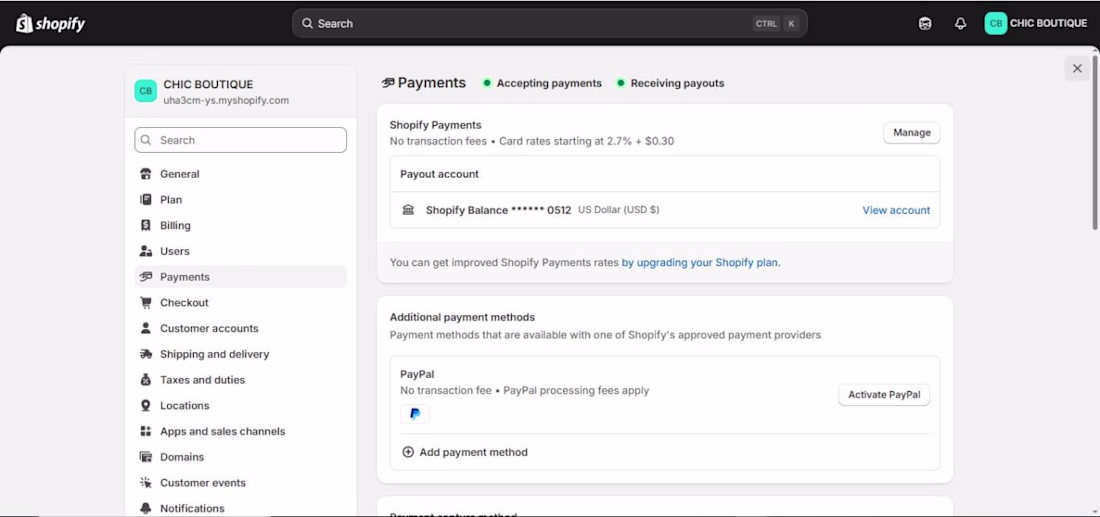Open the General settings page

pos(180,174)
